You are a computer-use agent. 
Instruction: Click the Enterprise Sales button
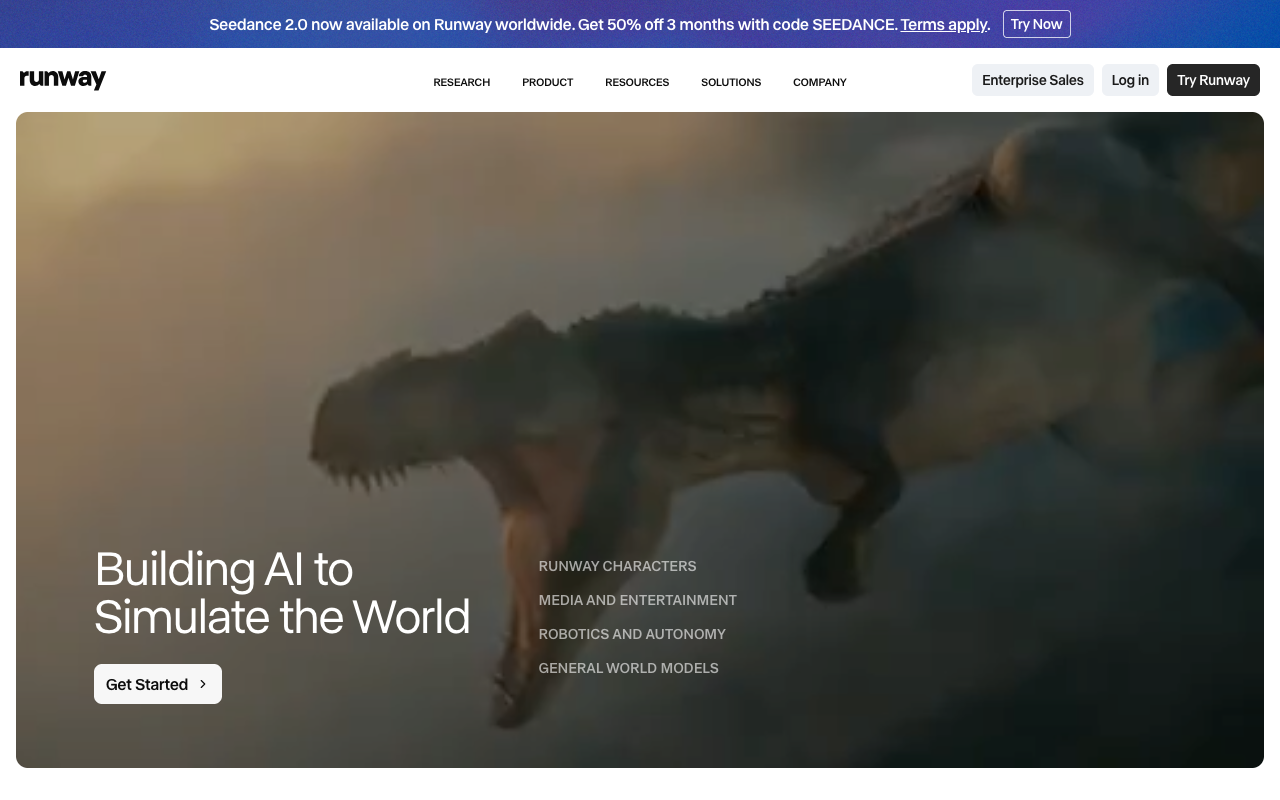point(1032,80)
